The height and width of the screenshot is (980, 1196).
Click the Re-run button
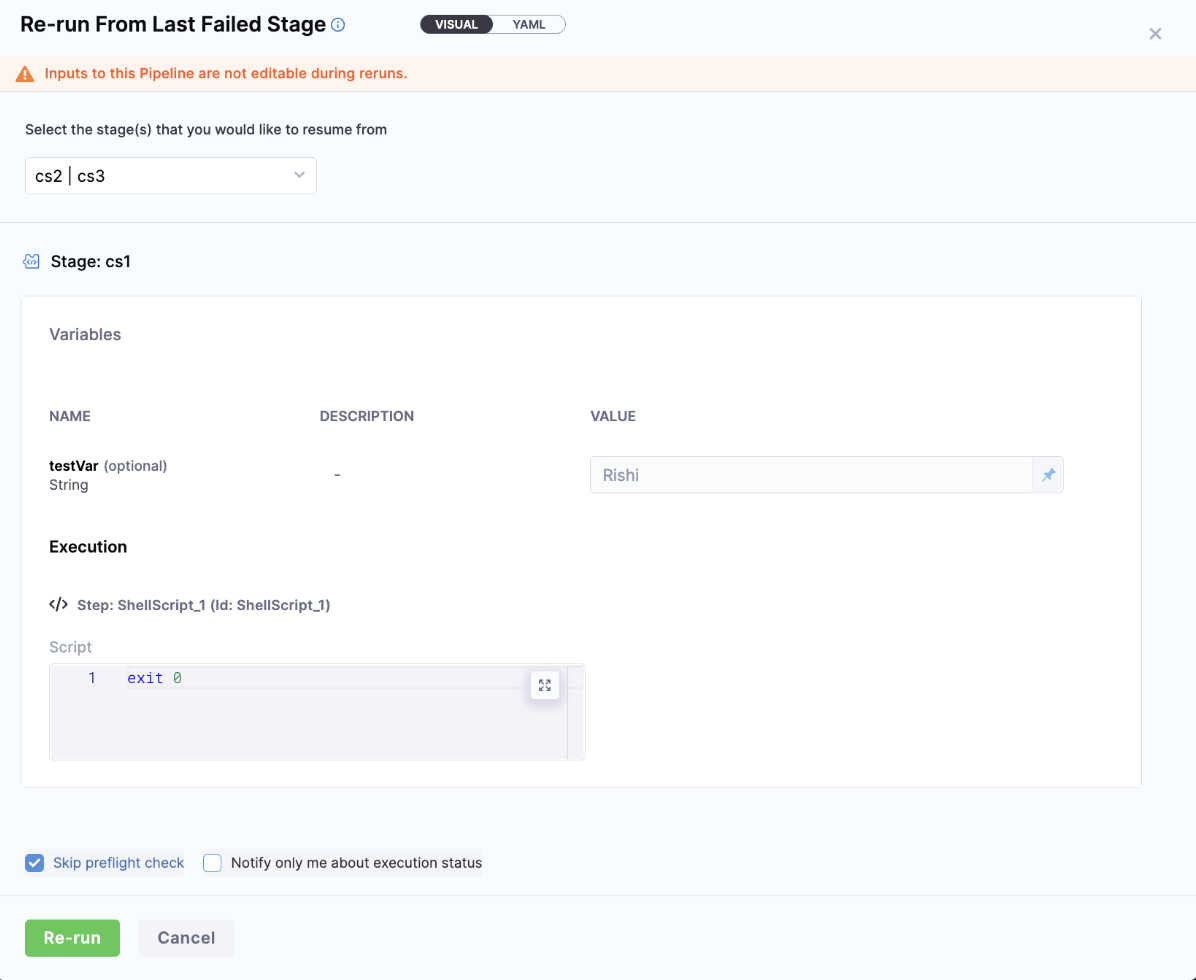tap(72, 938)
